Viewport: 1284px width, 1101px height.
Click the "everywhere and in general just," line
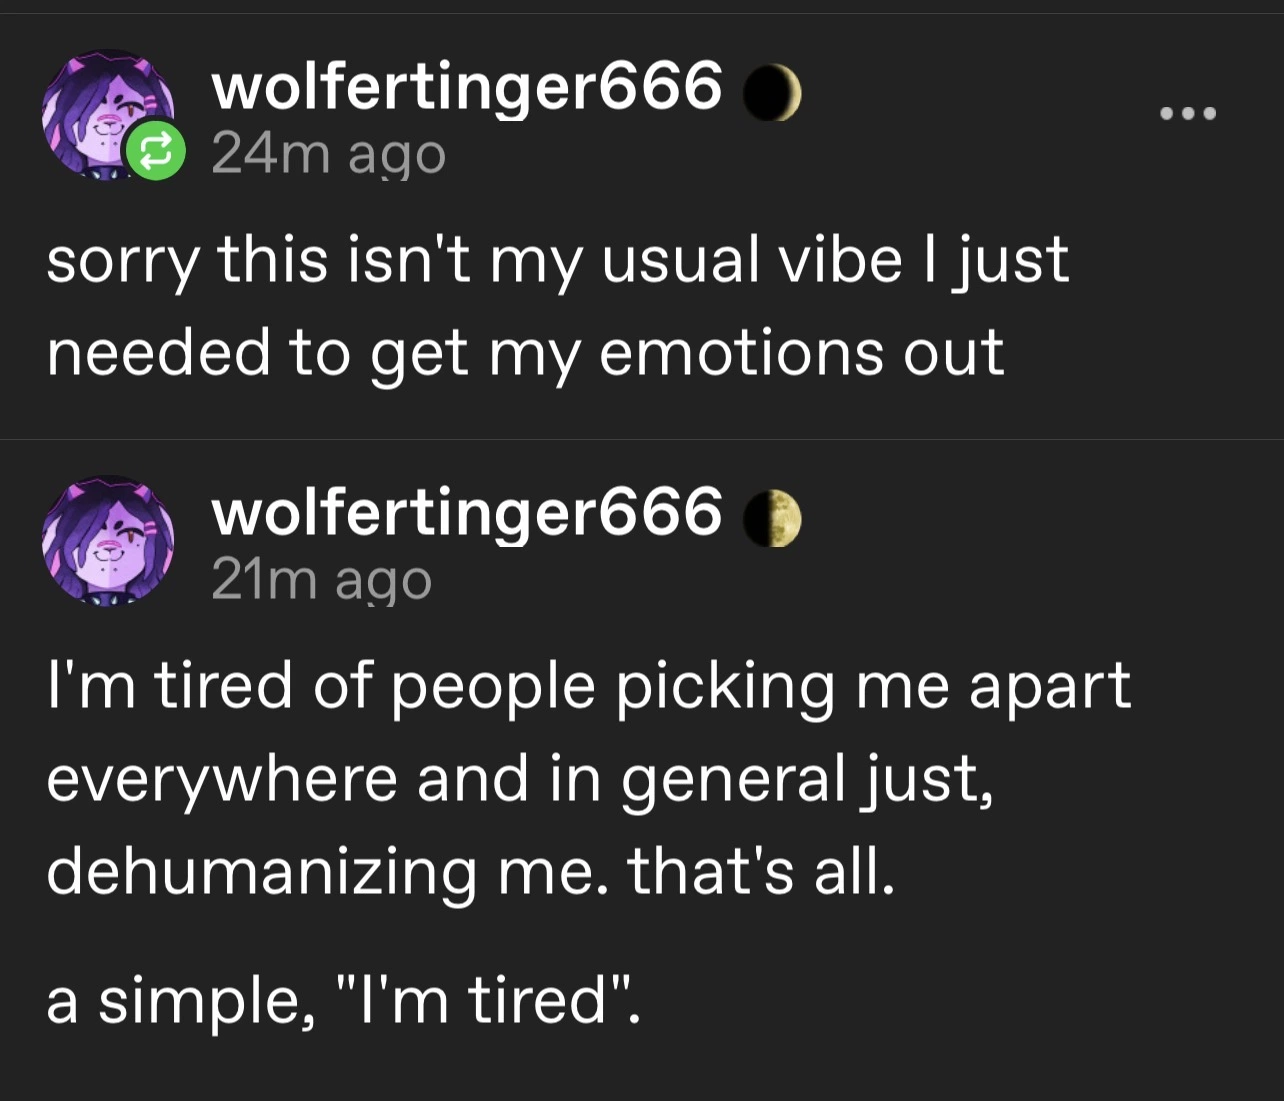click(520, 780)
